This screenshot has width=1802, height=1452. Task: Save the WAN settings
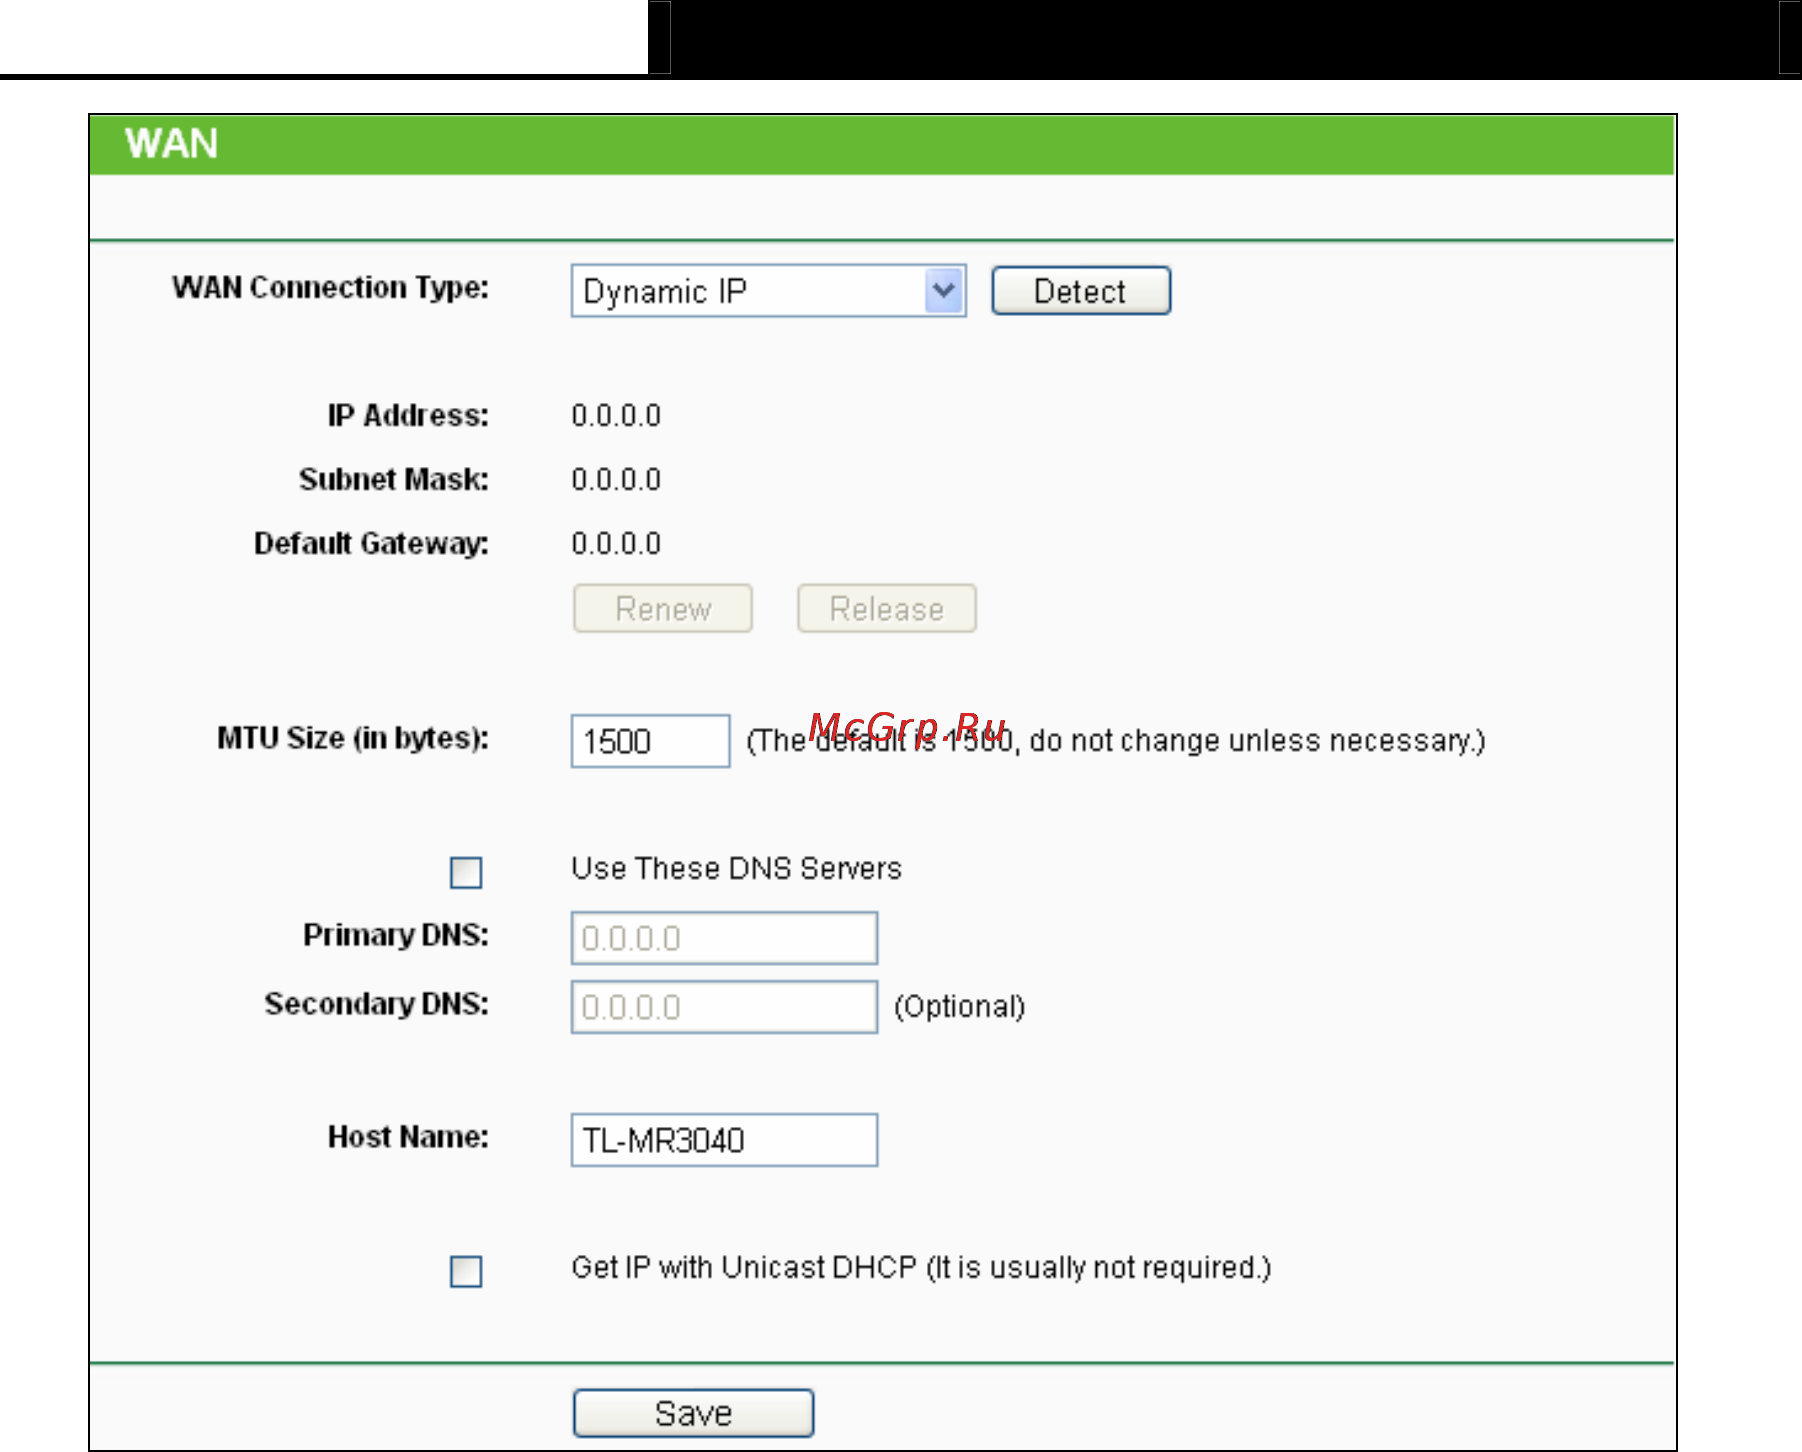pyautogui.click(x=694, y=1413)
